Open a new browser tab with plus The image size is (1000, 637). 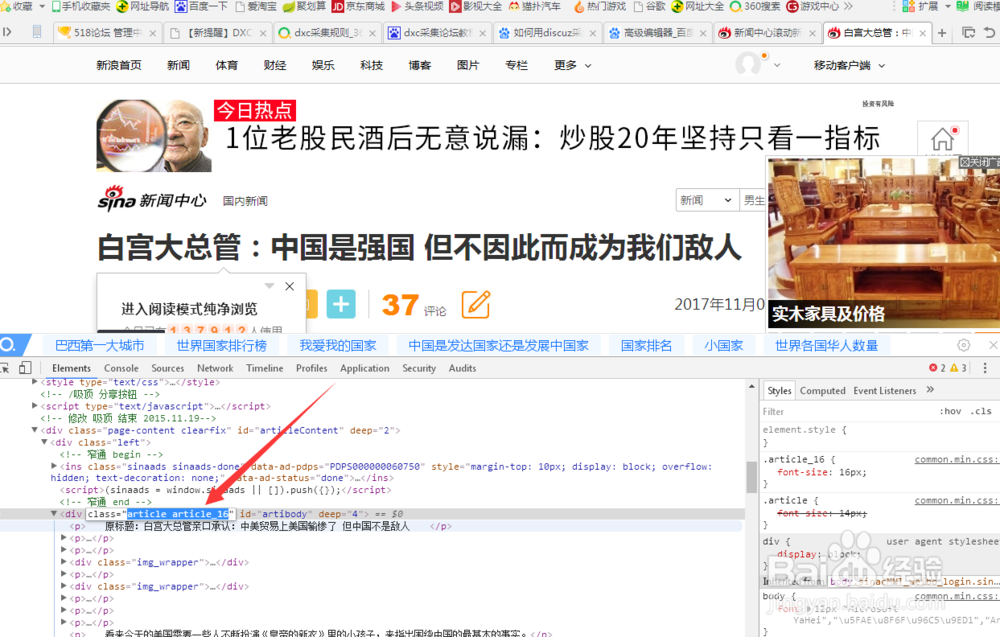coord(942,33)
